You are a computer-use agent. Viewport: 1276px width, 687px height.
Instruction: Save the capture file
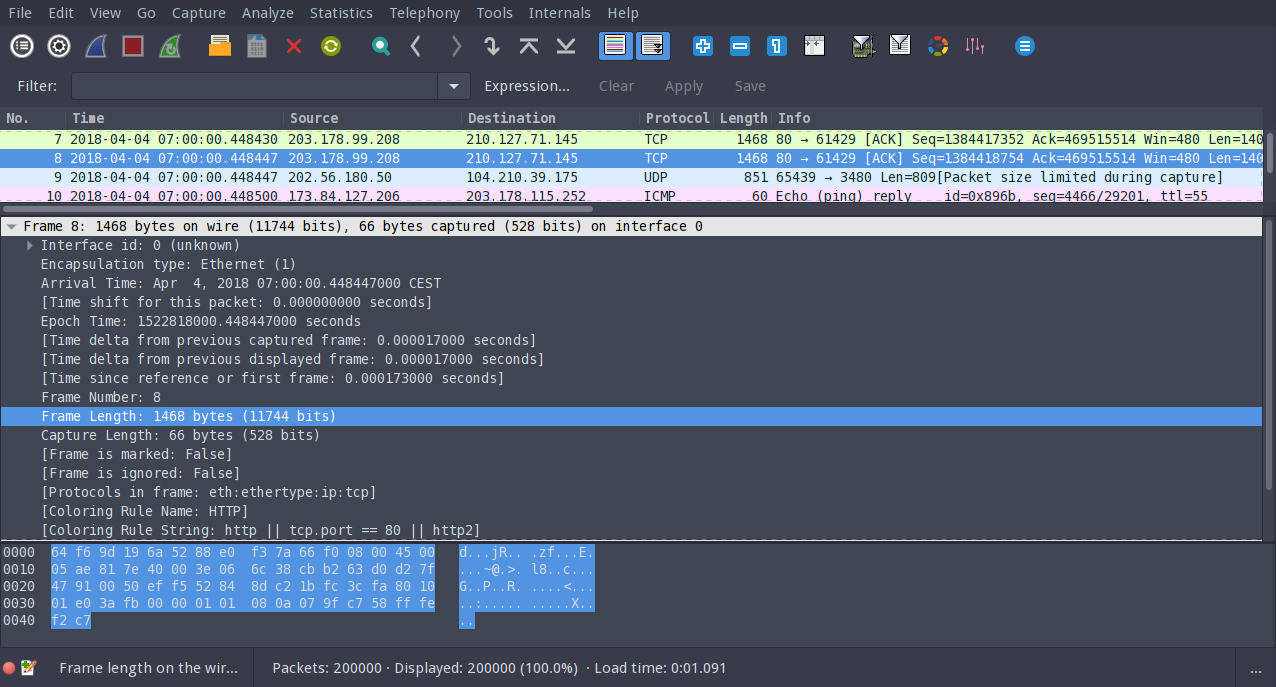(257, 46)
